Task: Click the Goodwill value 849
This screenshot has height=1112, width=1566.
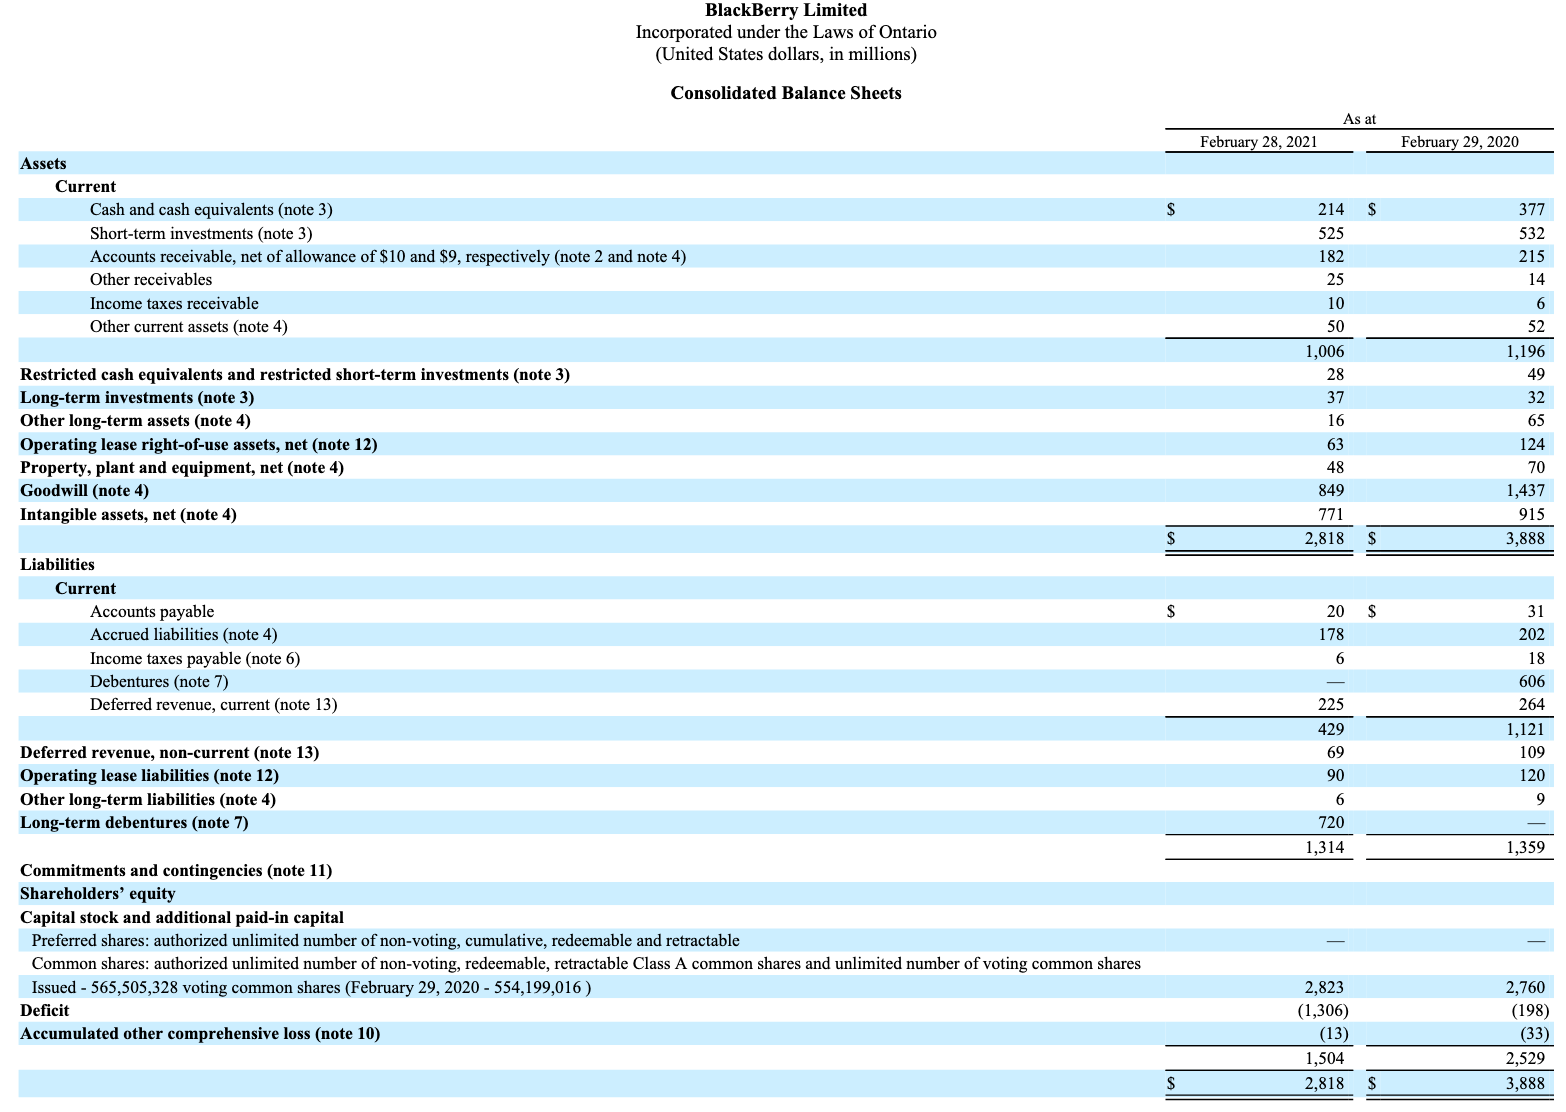Action: 1332,490
